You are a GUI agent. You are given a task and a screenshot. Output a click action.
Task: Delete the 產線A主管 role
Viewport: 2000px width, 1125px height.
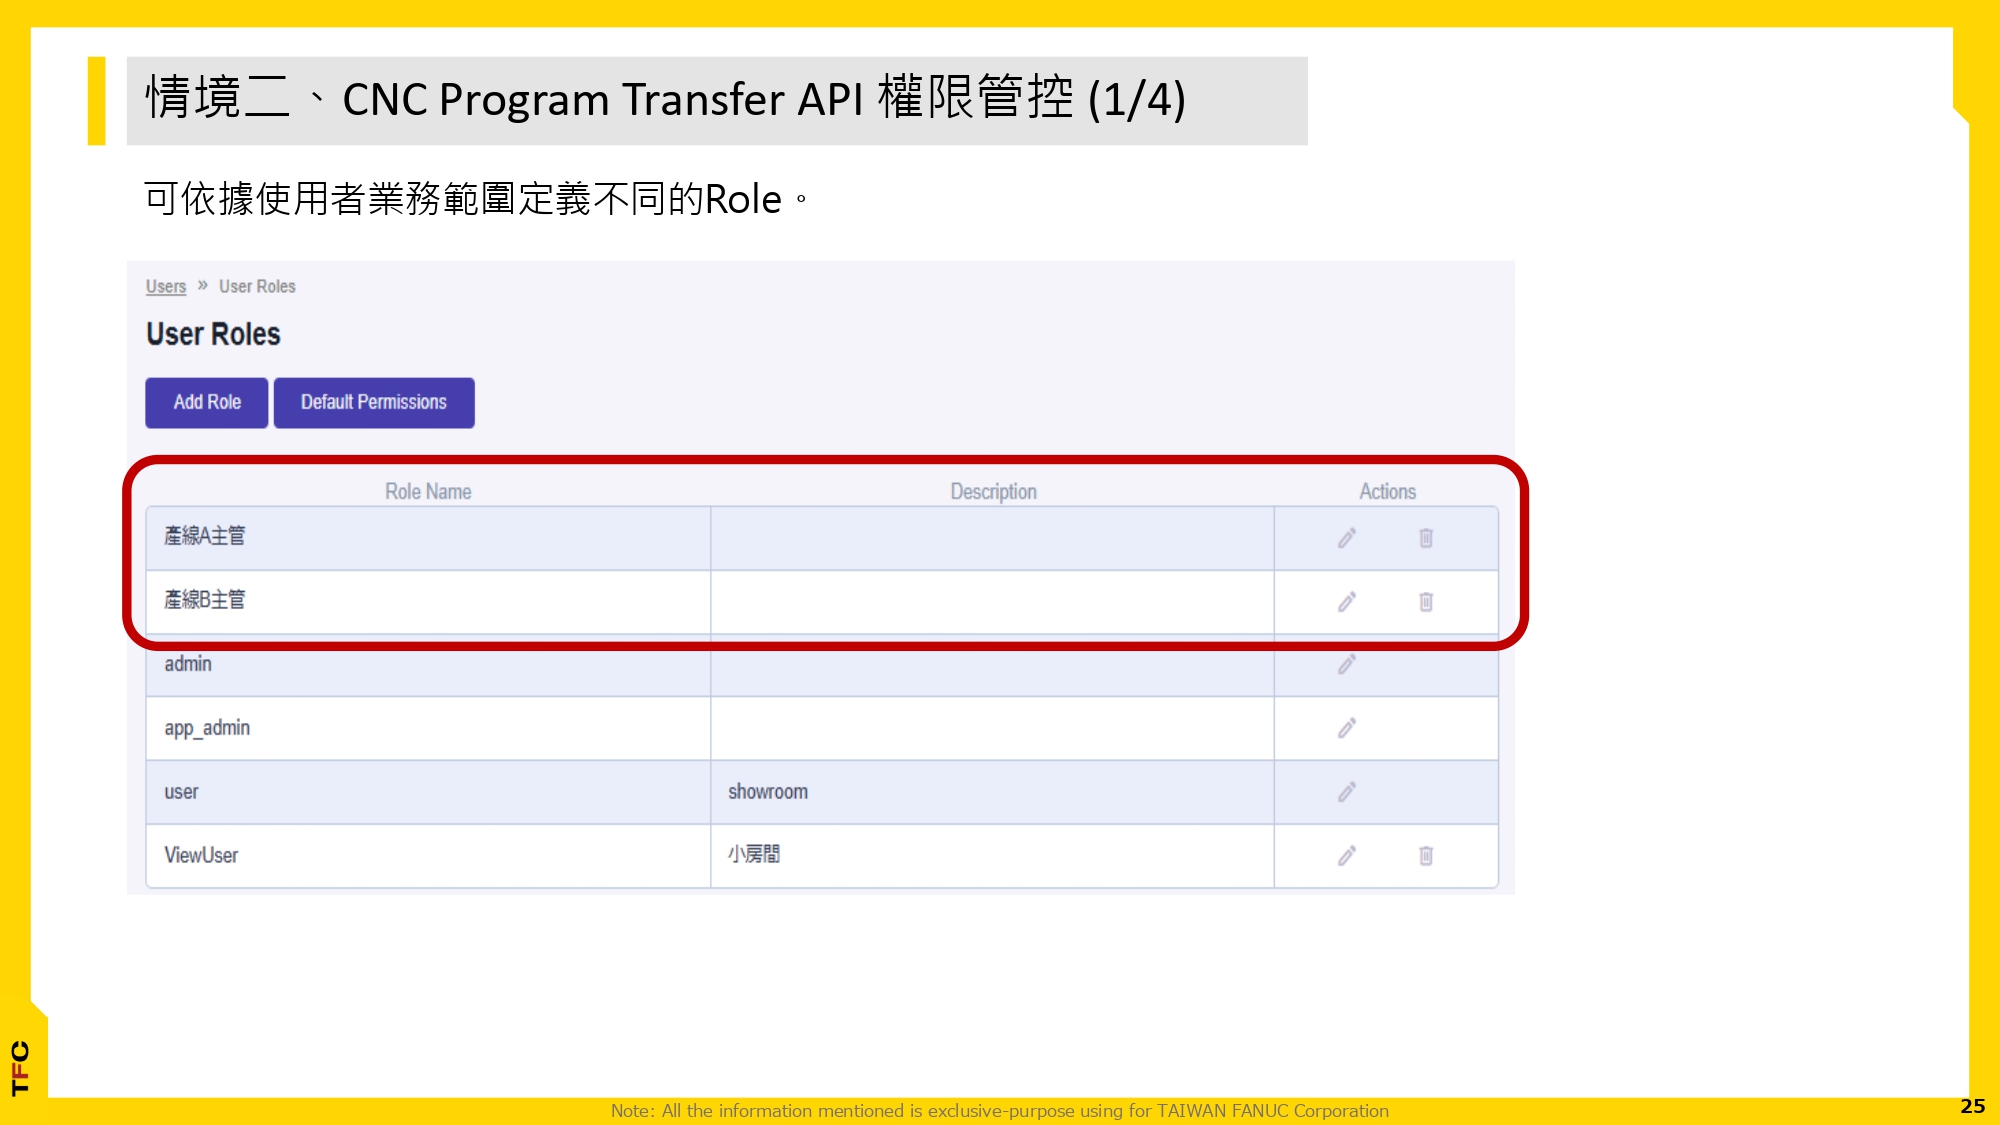pos(1426,538)
